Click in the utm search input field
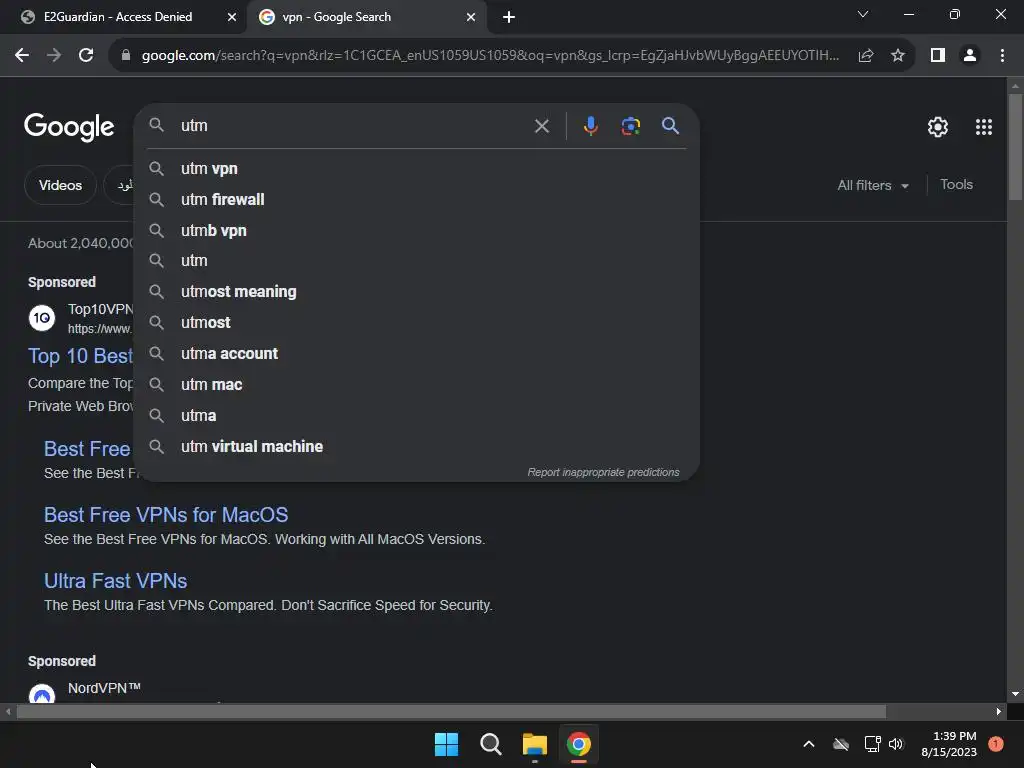Screen dimensions: 1024x768 pos(353,125)
